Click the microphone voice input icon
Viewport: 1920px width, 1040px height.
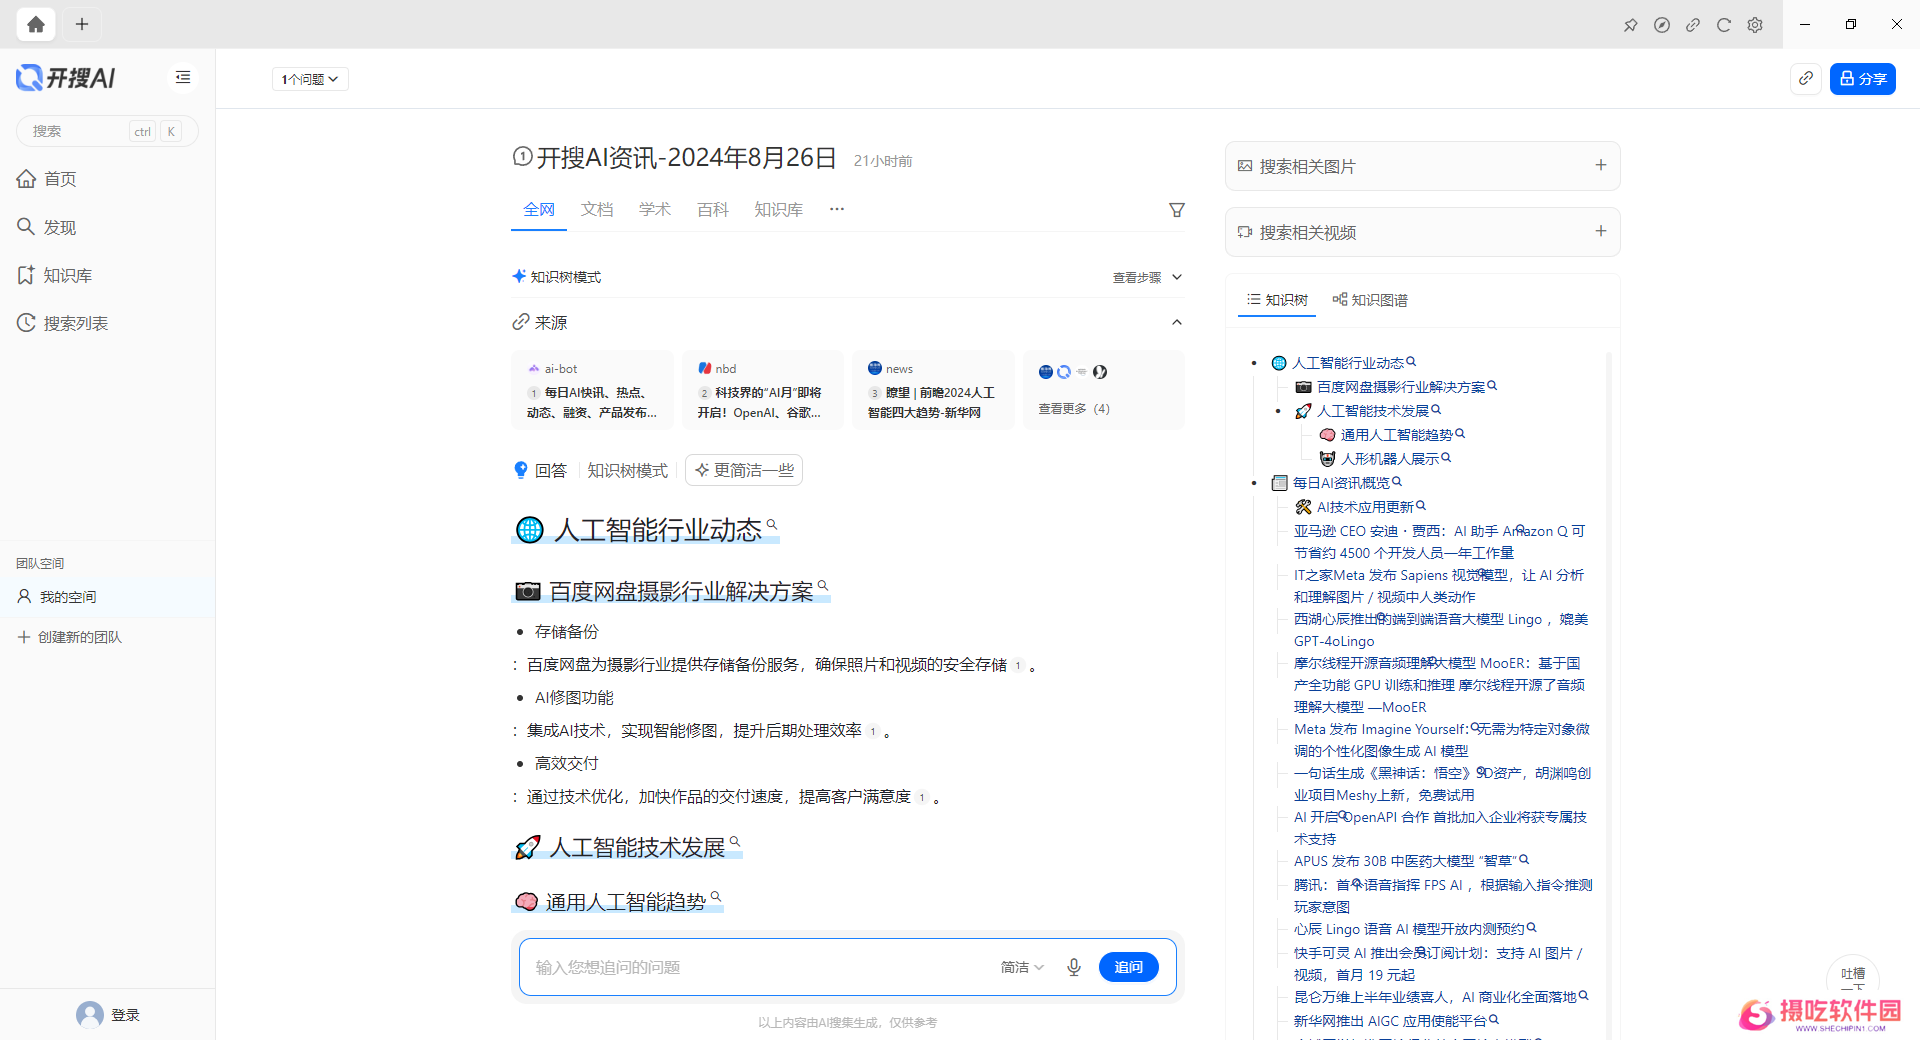[x=1074, y=967]
